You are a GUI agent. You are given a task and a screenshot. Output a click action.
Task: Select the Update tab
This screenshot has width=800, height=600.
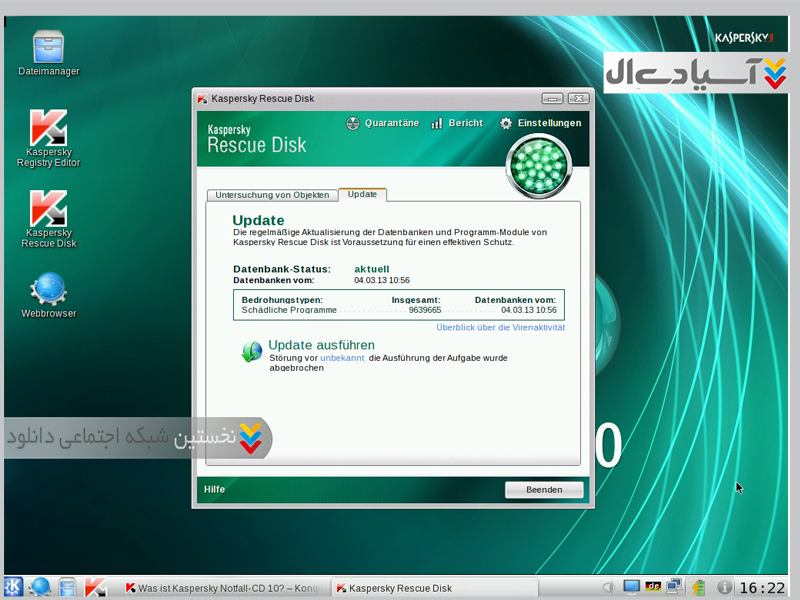point(362,194)
